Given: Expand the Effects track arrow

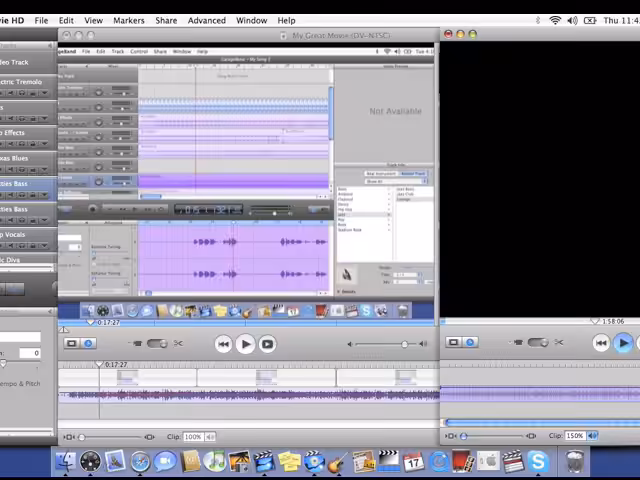Looking at the screenshot, I should pos(44,144).
